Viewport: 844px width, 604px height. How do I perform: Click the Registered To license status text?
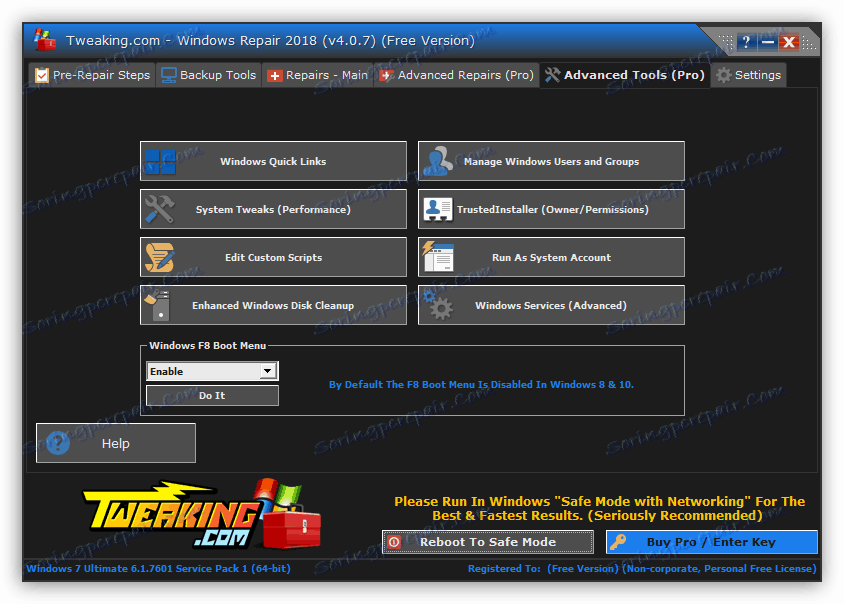(642, 568)
